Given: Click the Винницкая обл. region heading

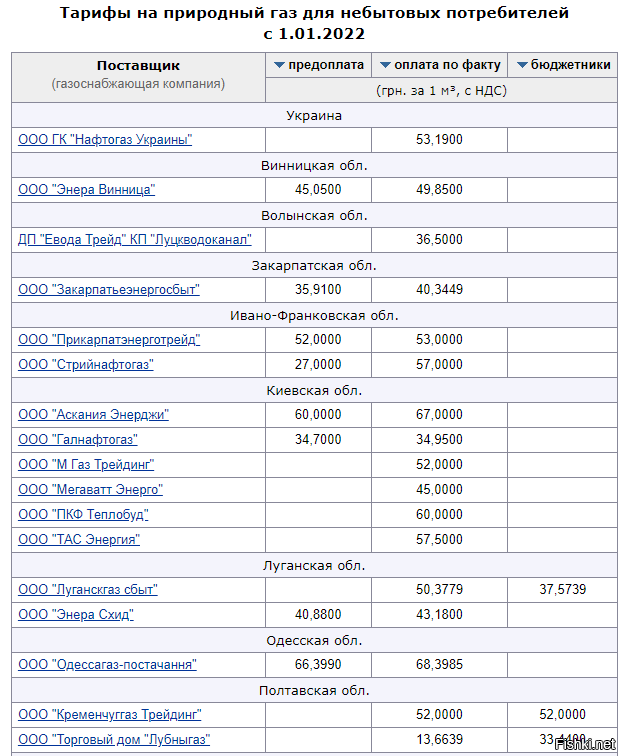Looking at the screenshot, I should (314, 166).
